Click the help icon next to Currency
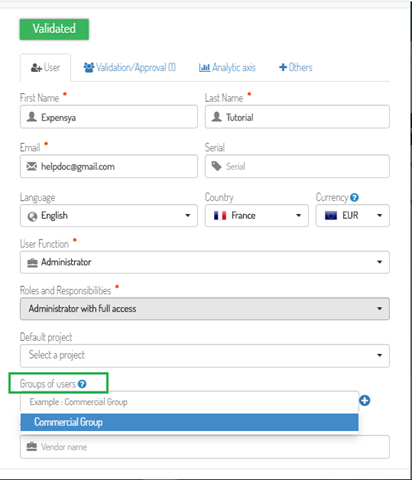Screen dimensions: 412x480 [354, 198]
